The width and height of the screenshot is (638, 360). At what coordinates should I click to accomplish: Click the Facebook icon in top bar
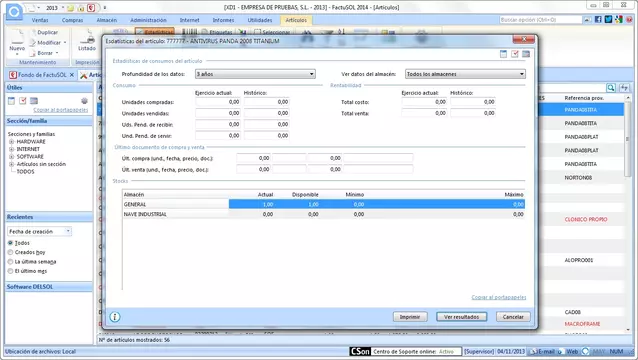tap(598, 20)
